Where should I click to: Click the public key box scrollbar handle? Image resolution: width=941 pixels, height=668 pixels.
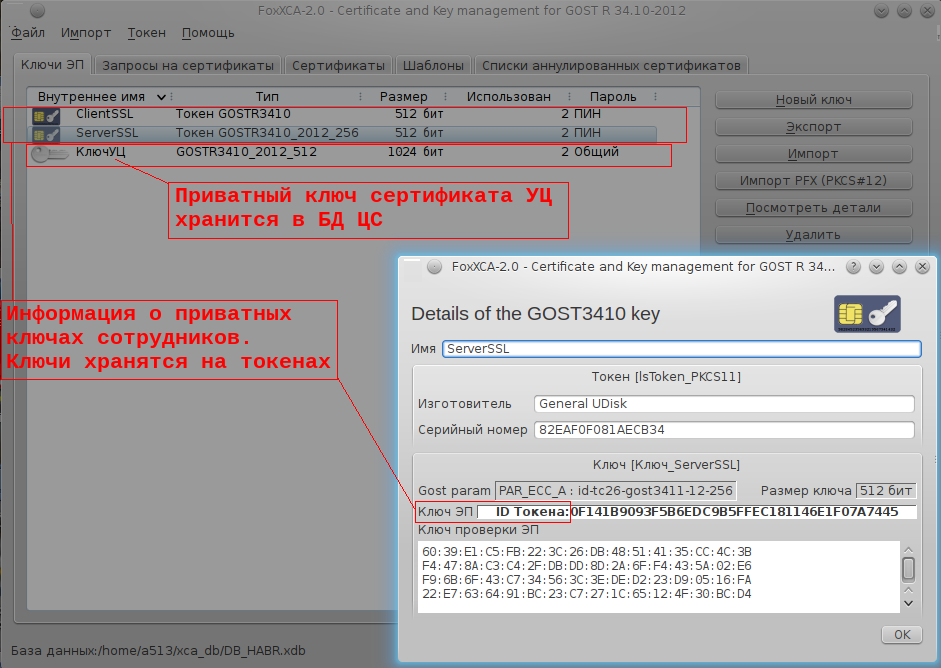pyautogui.click(x=909, y=569)
